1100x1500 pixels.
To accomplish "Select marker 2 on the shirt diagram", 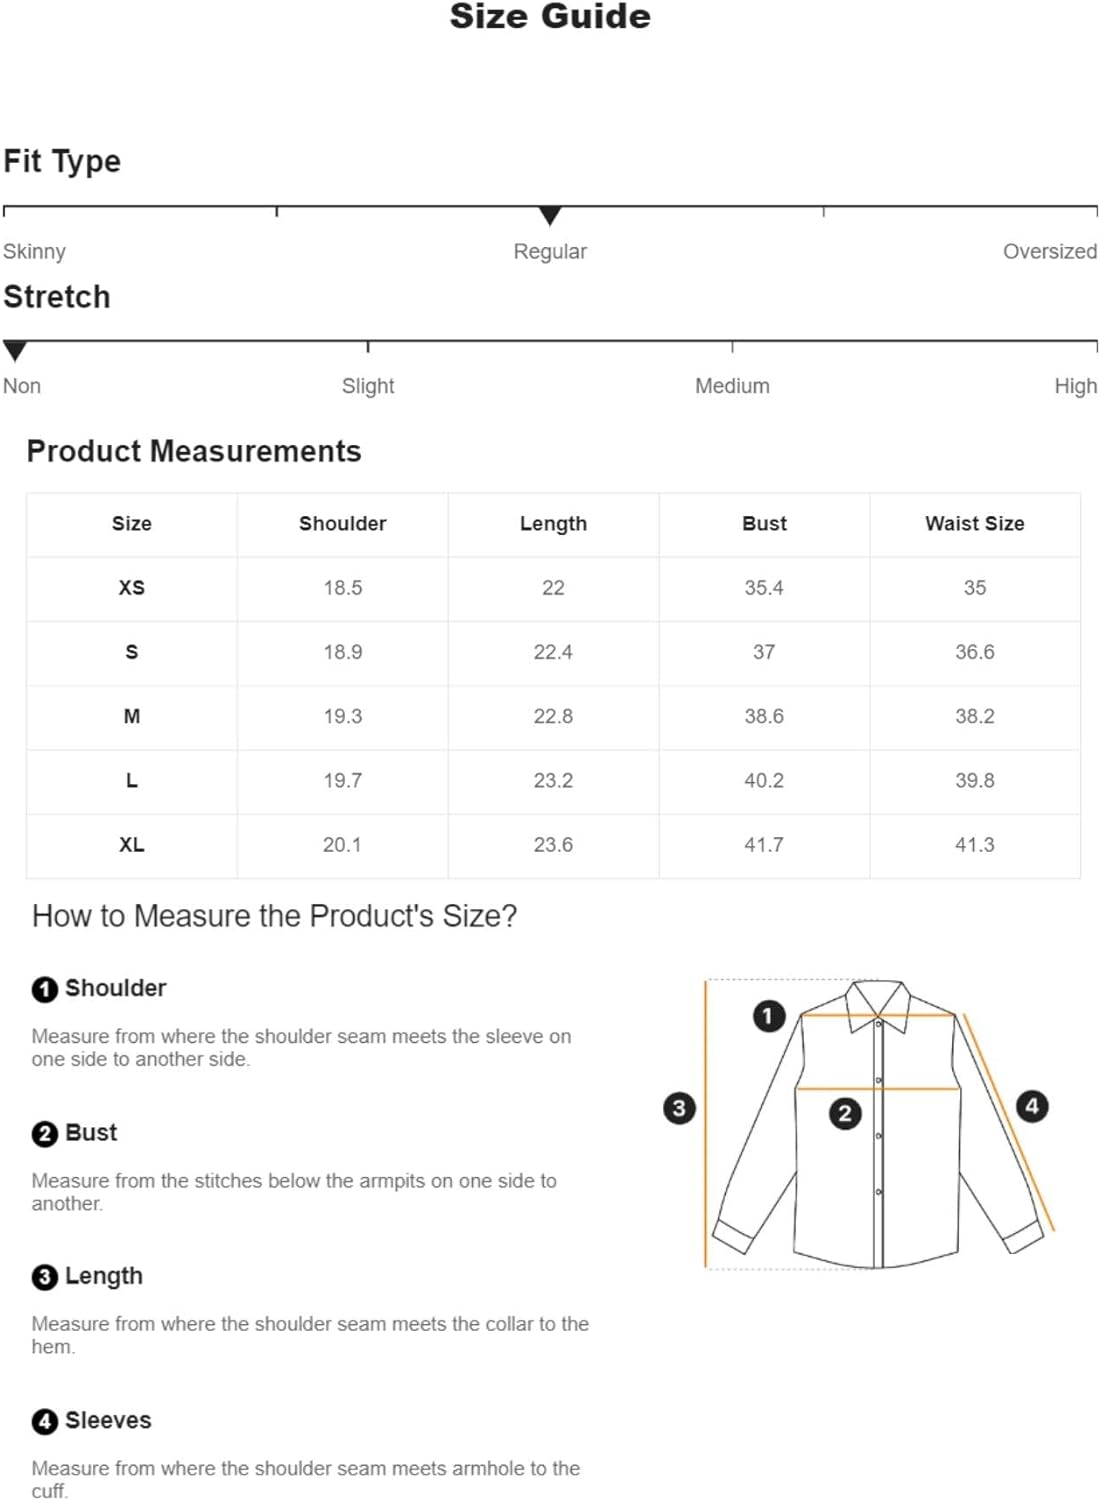I will pyautogui.click(x=845, y=1113).
